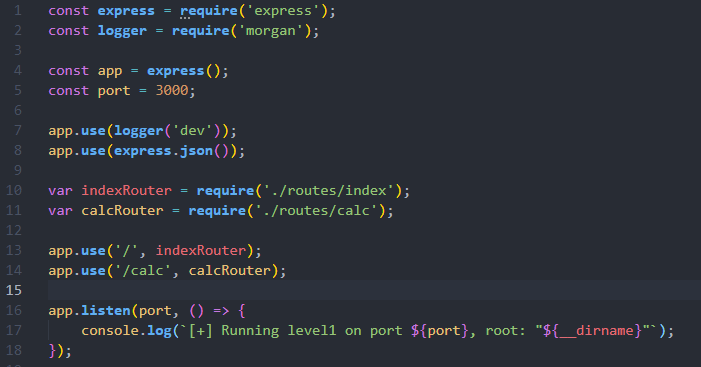The width and height of the screenshot is (701, 367).
Task: Click indexRouter argument on line 13
Action: click(x=201, y=250)
